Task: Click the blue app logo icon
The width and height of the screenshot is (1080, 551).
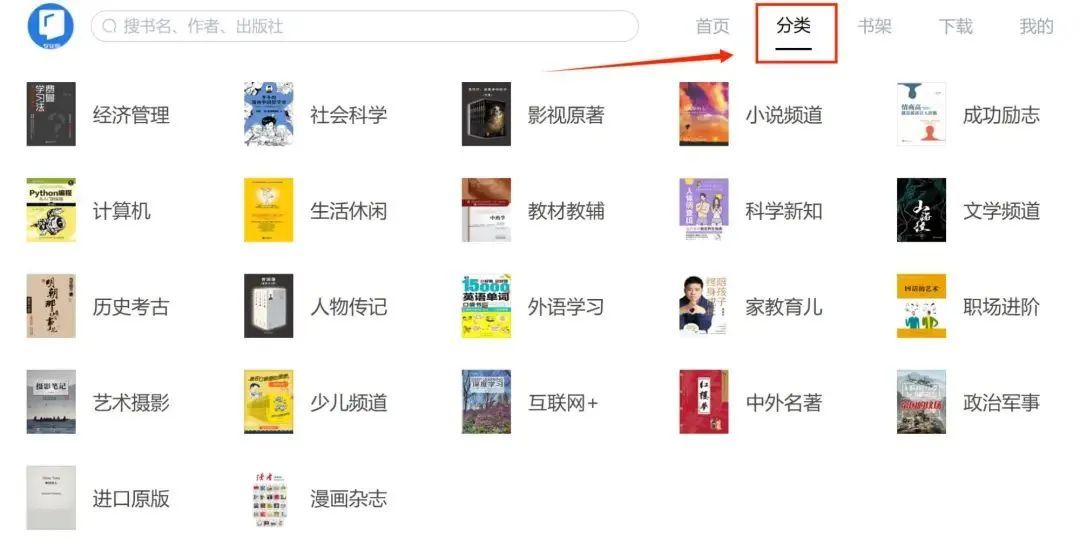Action: click(50, 26)
